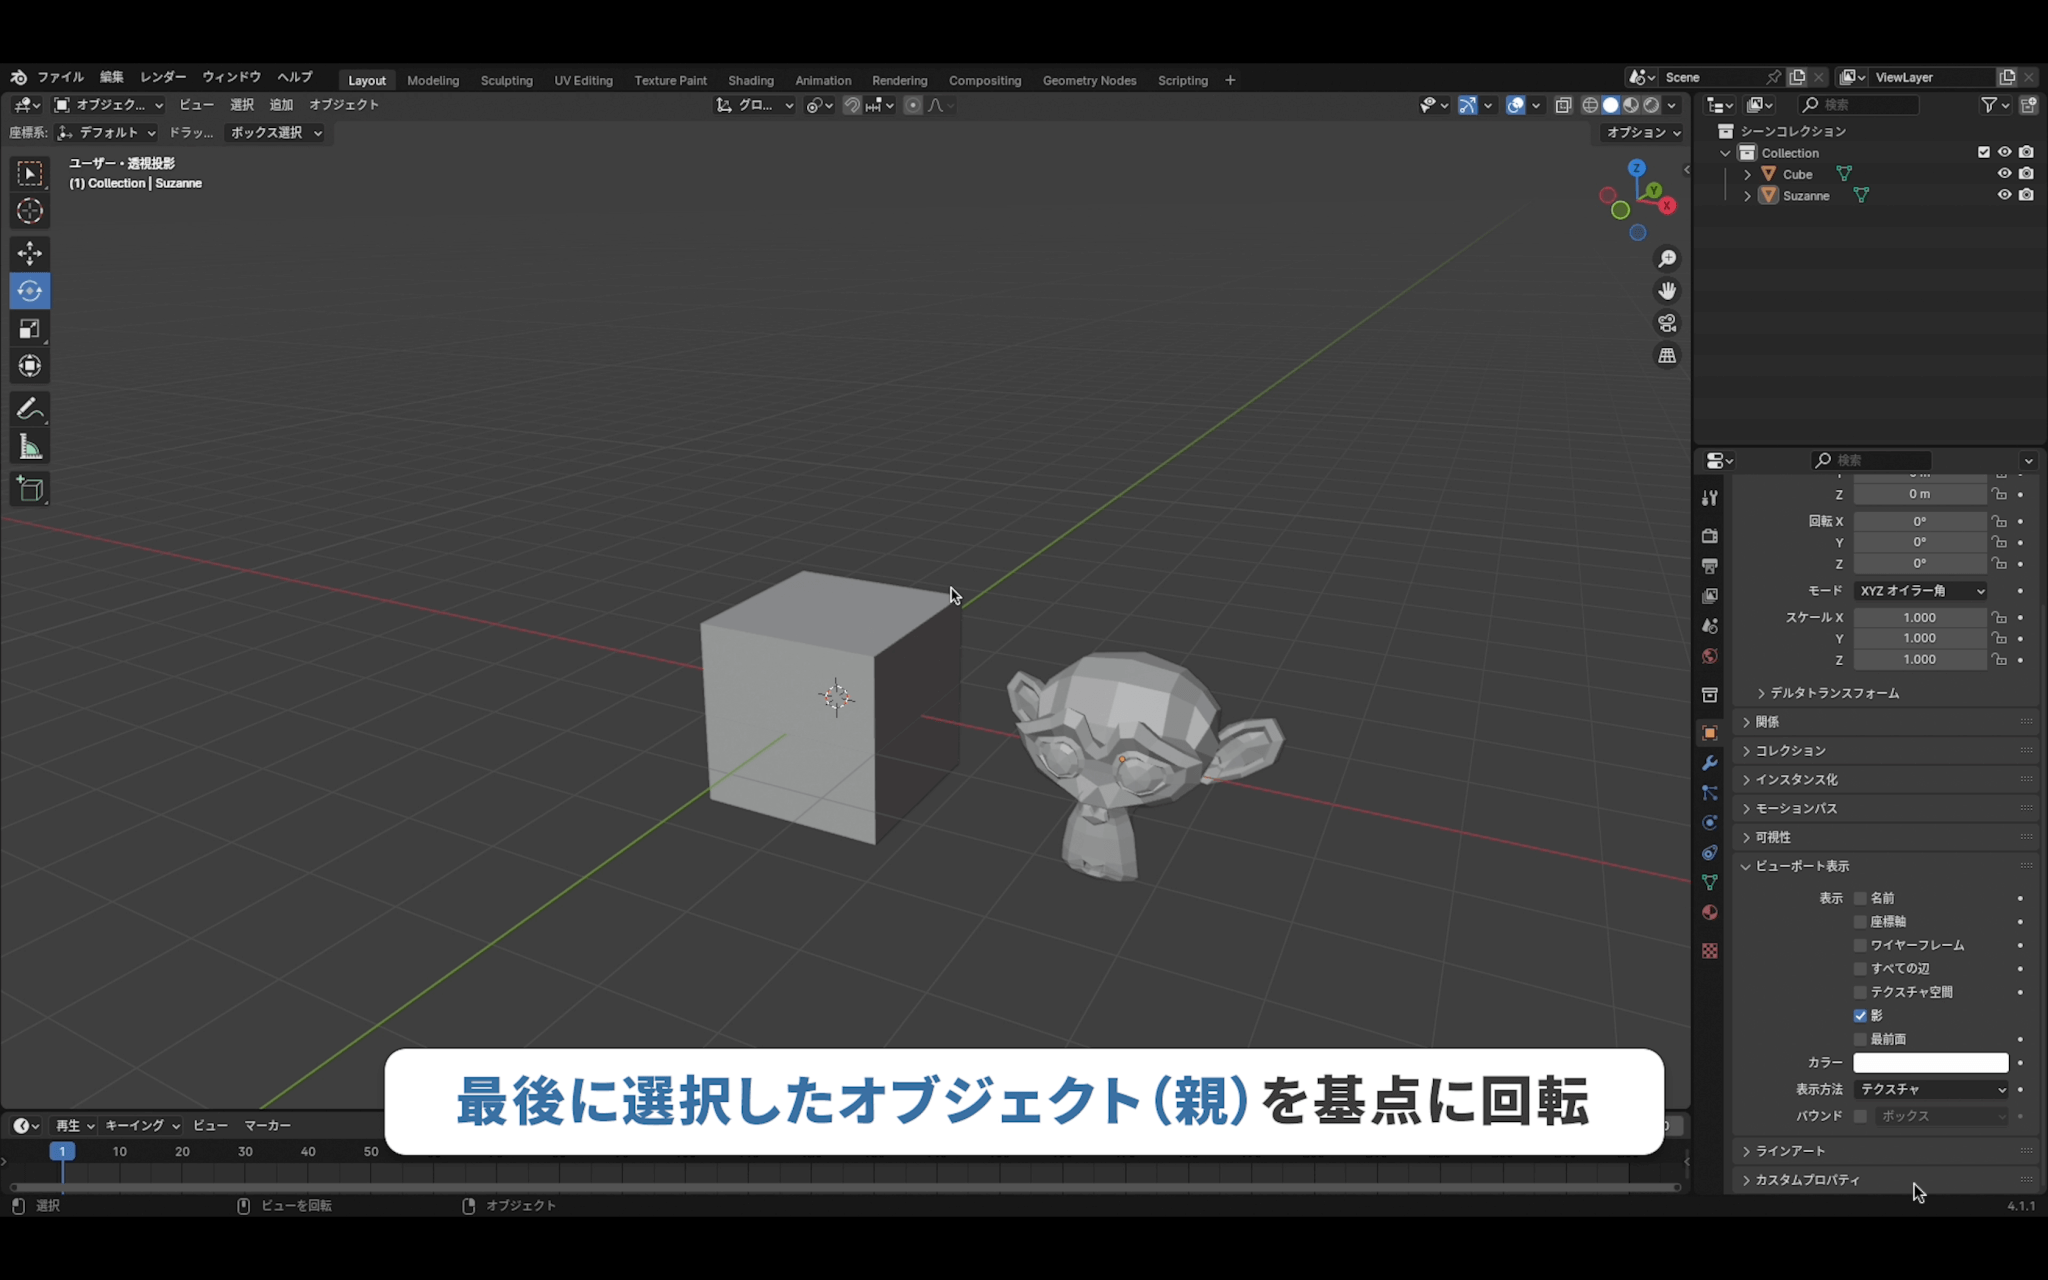
Task: Open the レンダー menu
Action: point(163,77)
